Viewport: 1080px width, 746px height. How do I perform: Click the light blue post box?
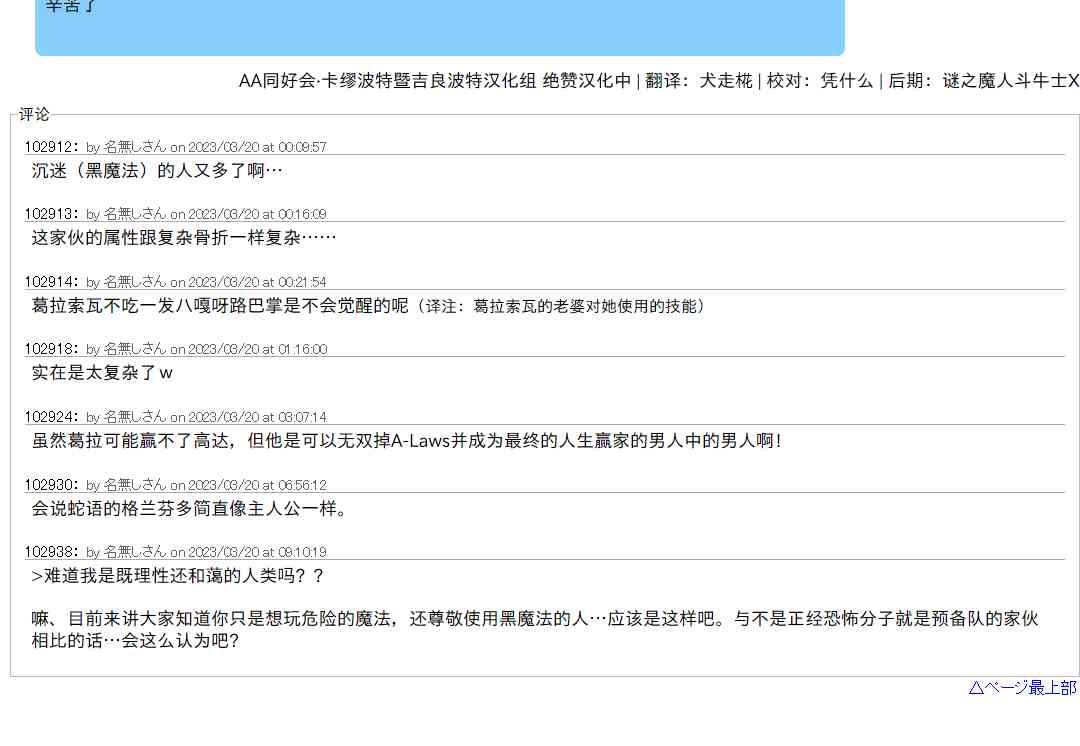pos(440,30)
